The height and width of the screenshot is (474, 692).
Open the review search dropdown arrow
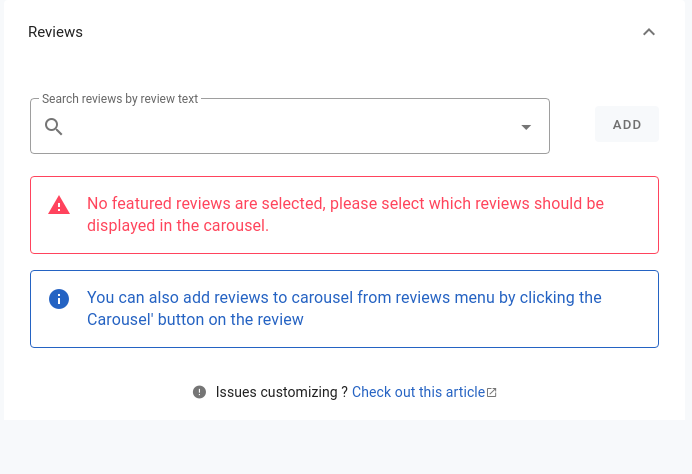tap(526, 127)
